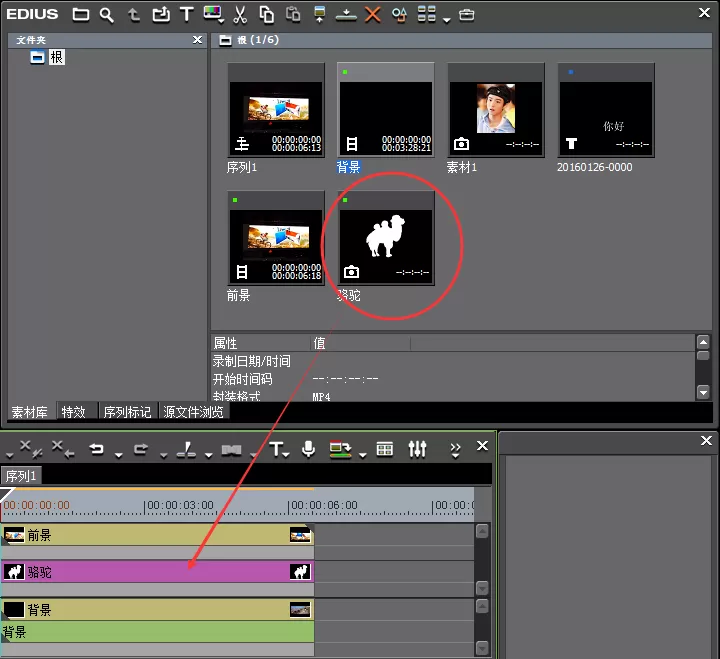Click the Voice Over microphone icon
Screen dimensions: 720x659
[309, 449]
